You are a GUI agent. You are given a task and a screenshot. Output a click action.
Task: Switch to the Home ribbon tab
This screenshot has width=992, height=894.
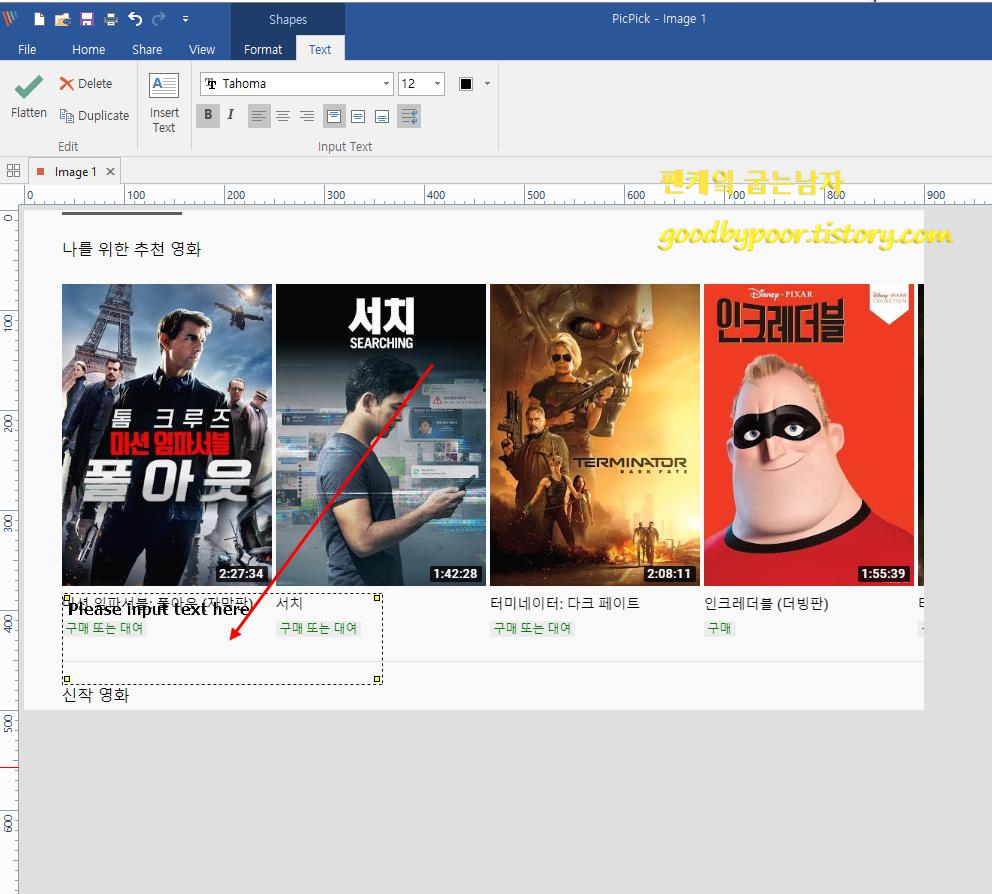click(89, 49)
